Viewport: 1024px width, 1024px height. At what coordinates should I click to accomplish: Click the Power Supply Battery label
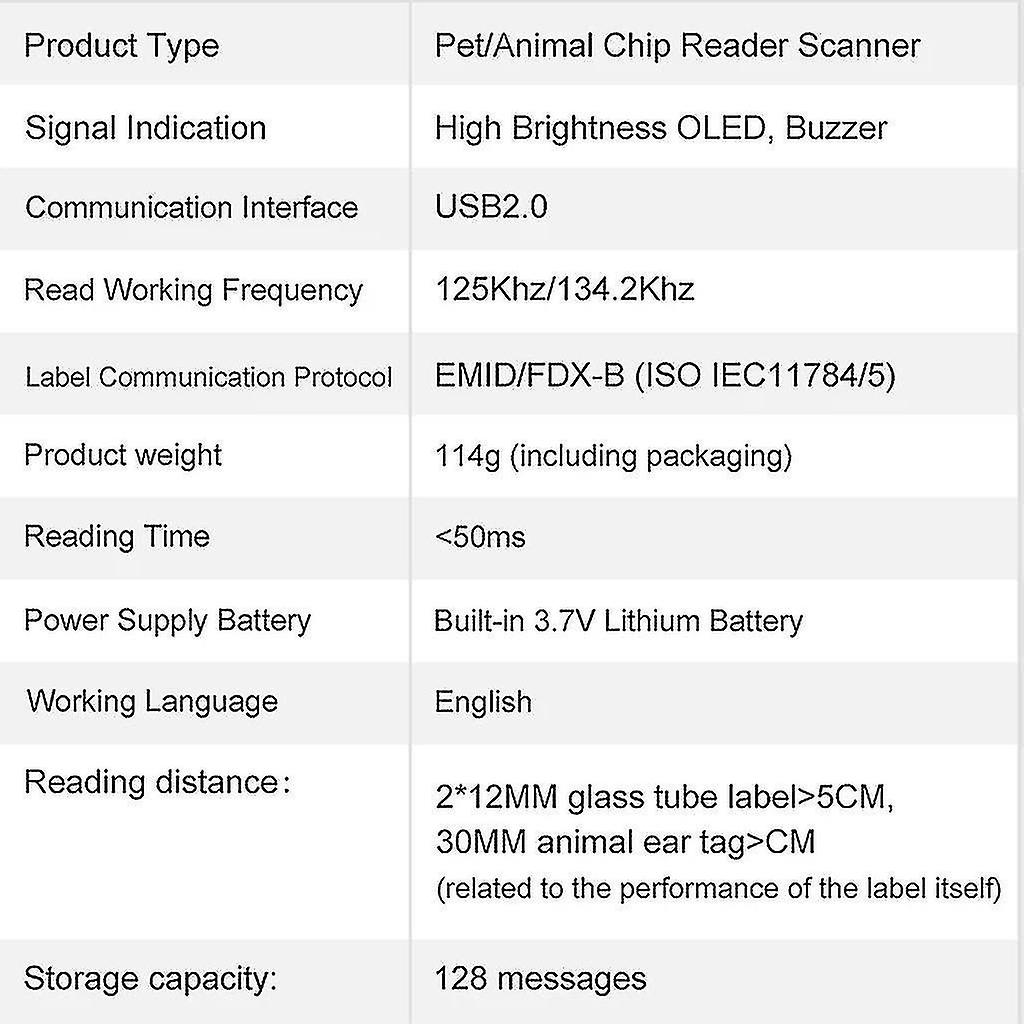tap(167, 620)
